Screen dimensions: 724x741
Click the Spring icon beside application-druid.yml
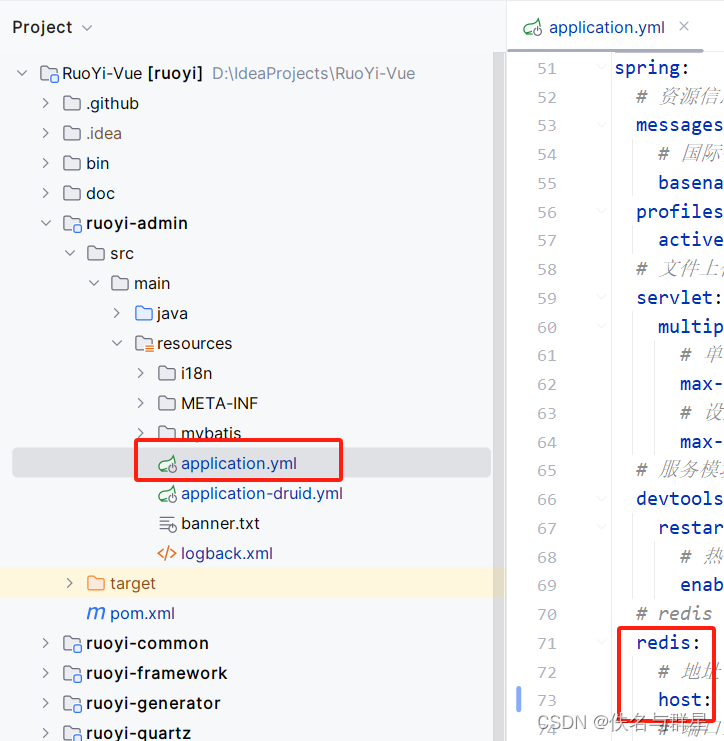[x=167, y=494]
